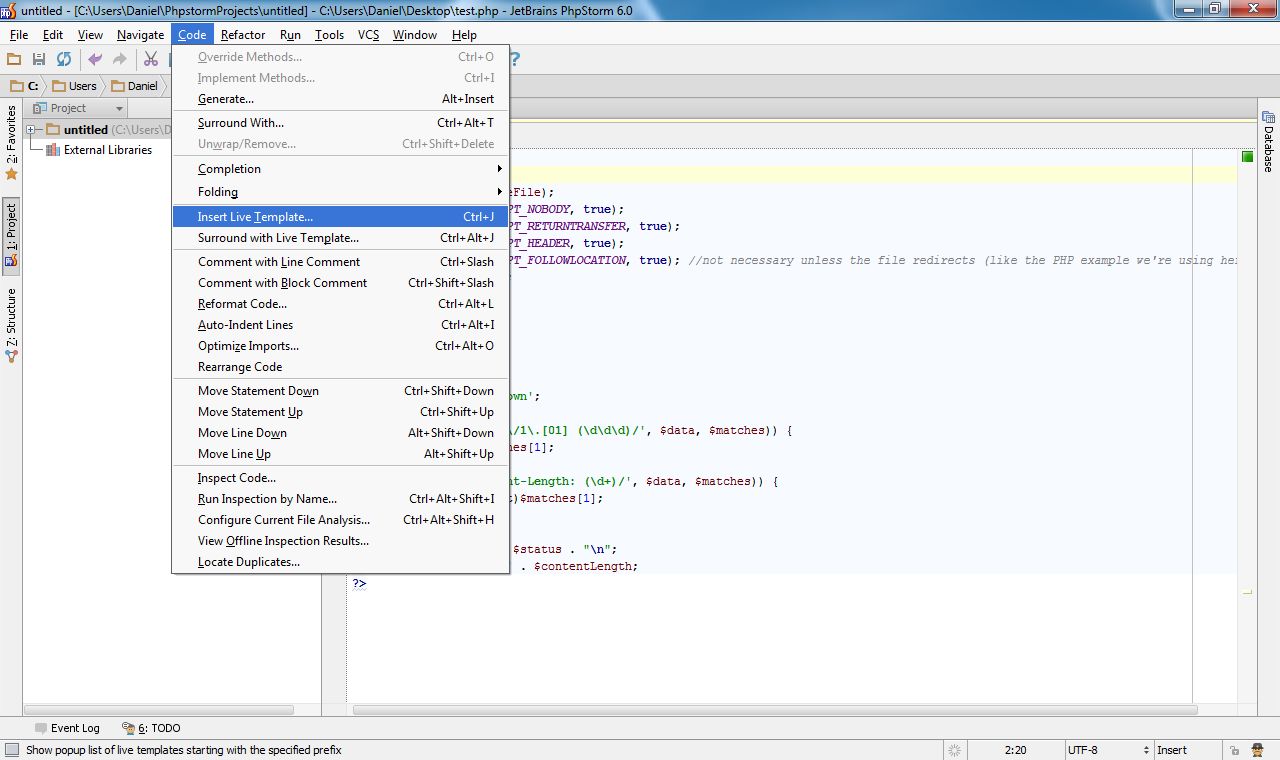Click the Favorites star icon in left strip
Viewport: 1280px width, 760px height.
pyautogui.click(x=12, y=174)
